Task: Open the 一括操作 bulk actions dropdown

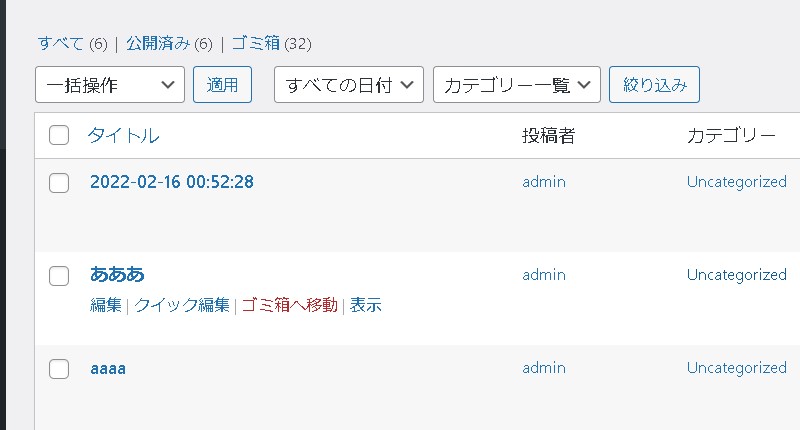Action: click(110, 85)
